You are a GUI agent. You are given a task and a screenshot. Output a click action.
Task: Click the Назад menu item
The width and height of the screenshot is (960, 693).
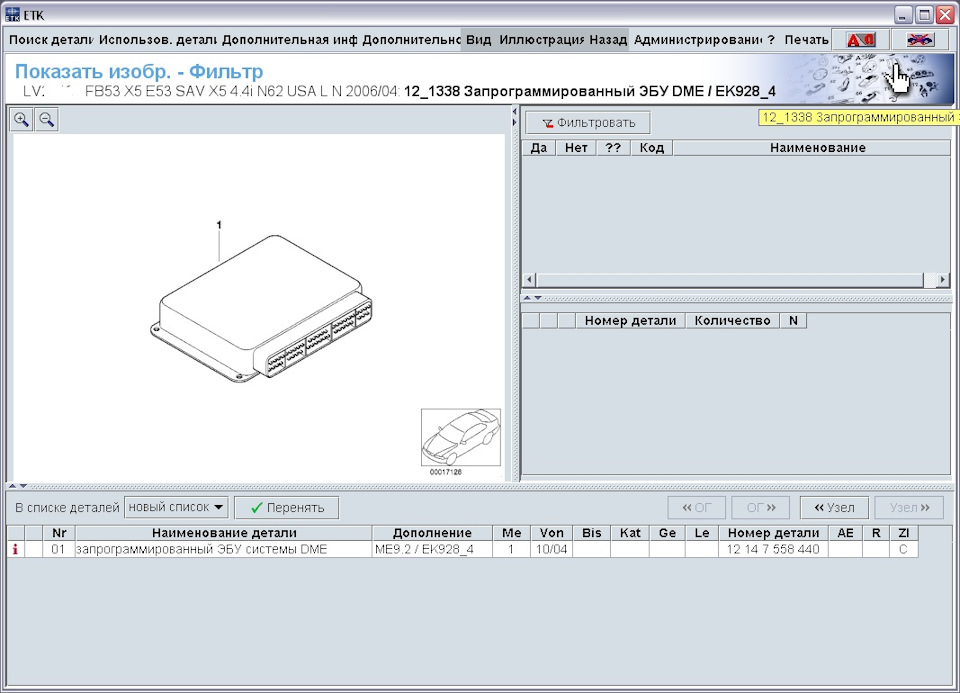pos(607,40)
